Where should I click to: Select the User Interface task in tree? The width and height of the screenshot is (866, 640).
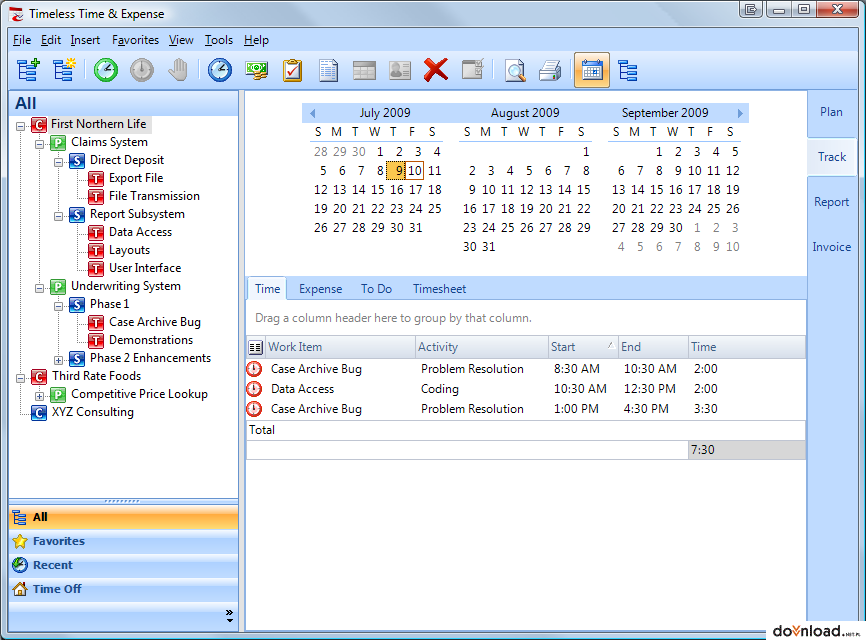(145, 268)
